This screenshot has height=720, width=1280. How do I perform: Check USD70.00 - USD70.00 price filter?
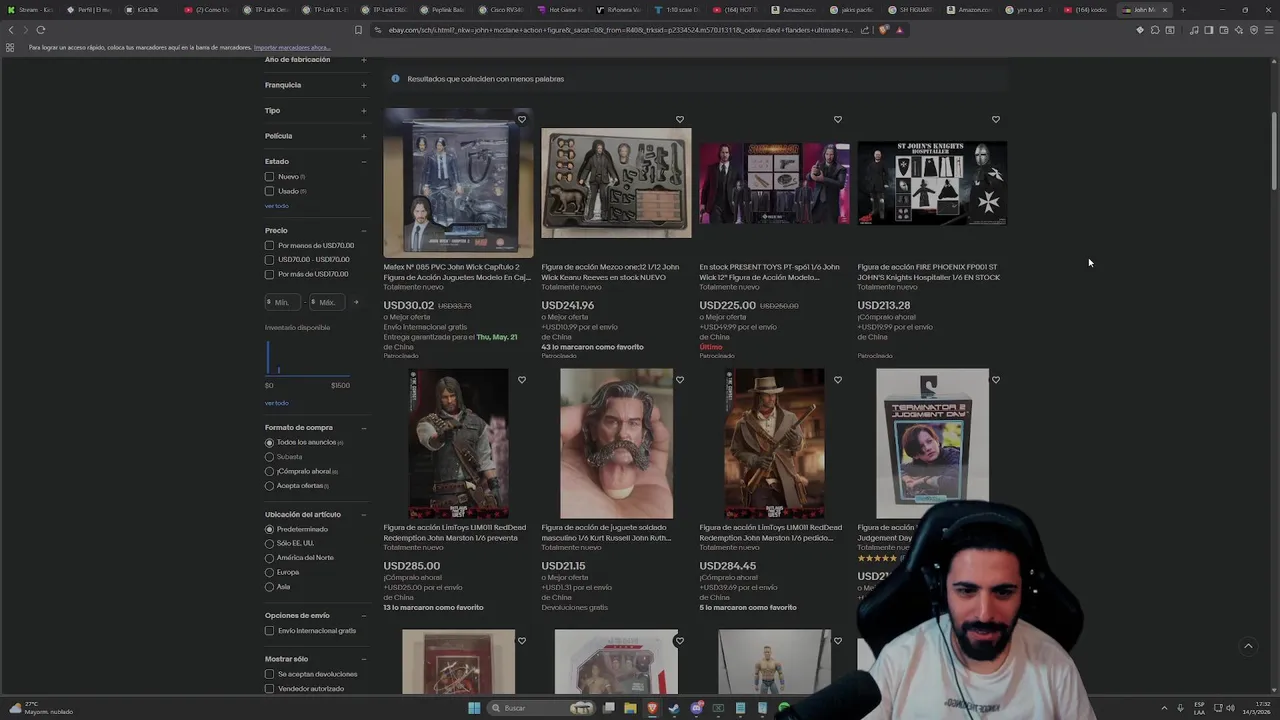[x=269, y=260]
